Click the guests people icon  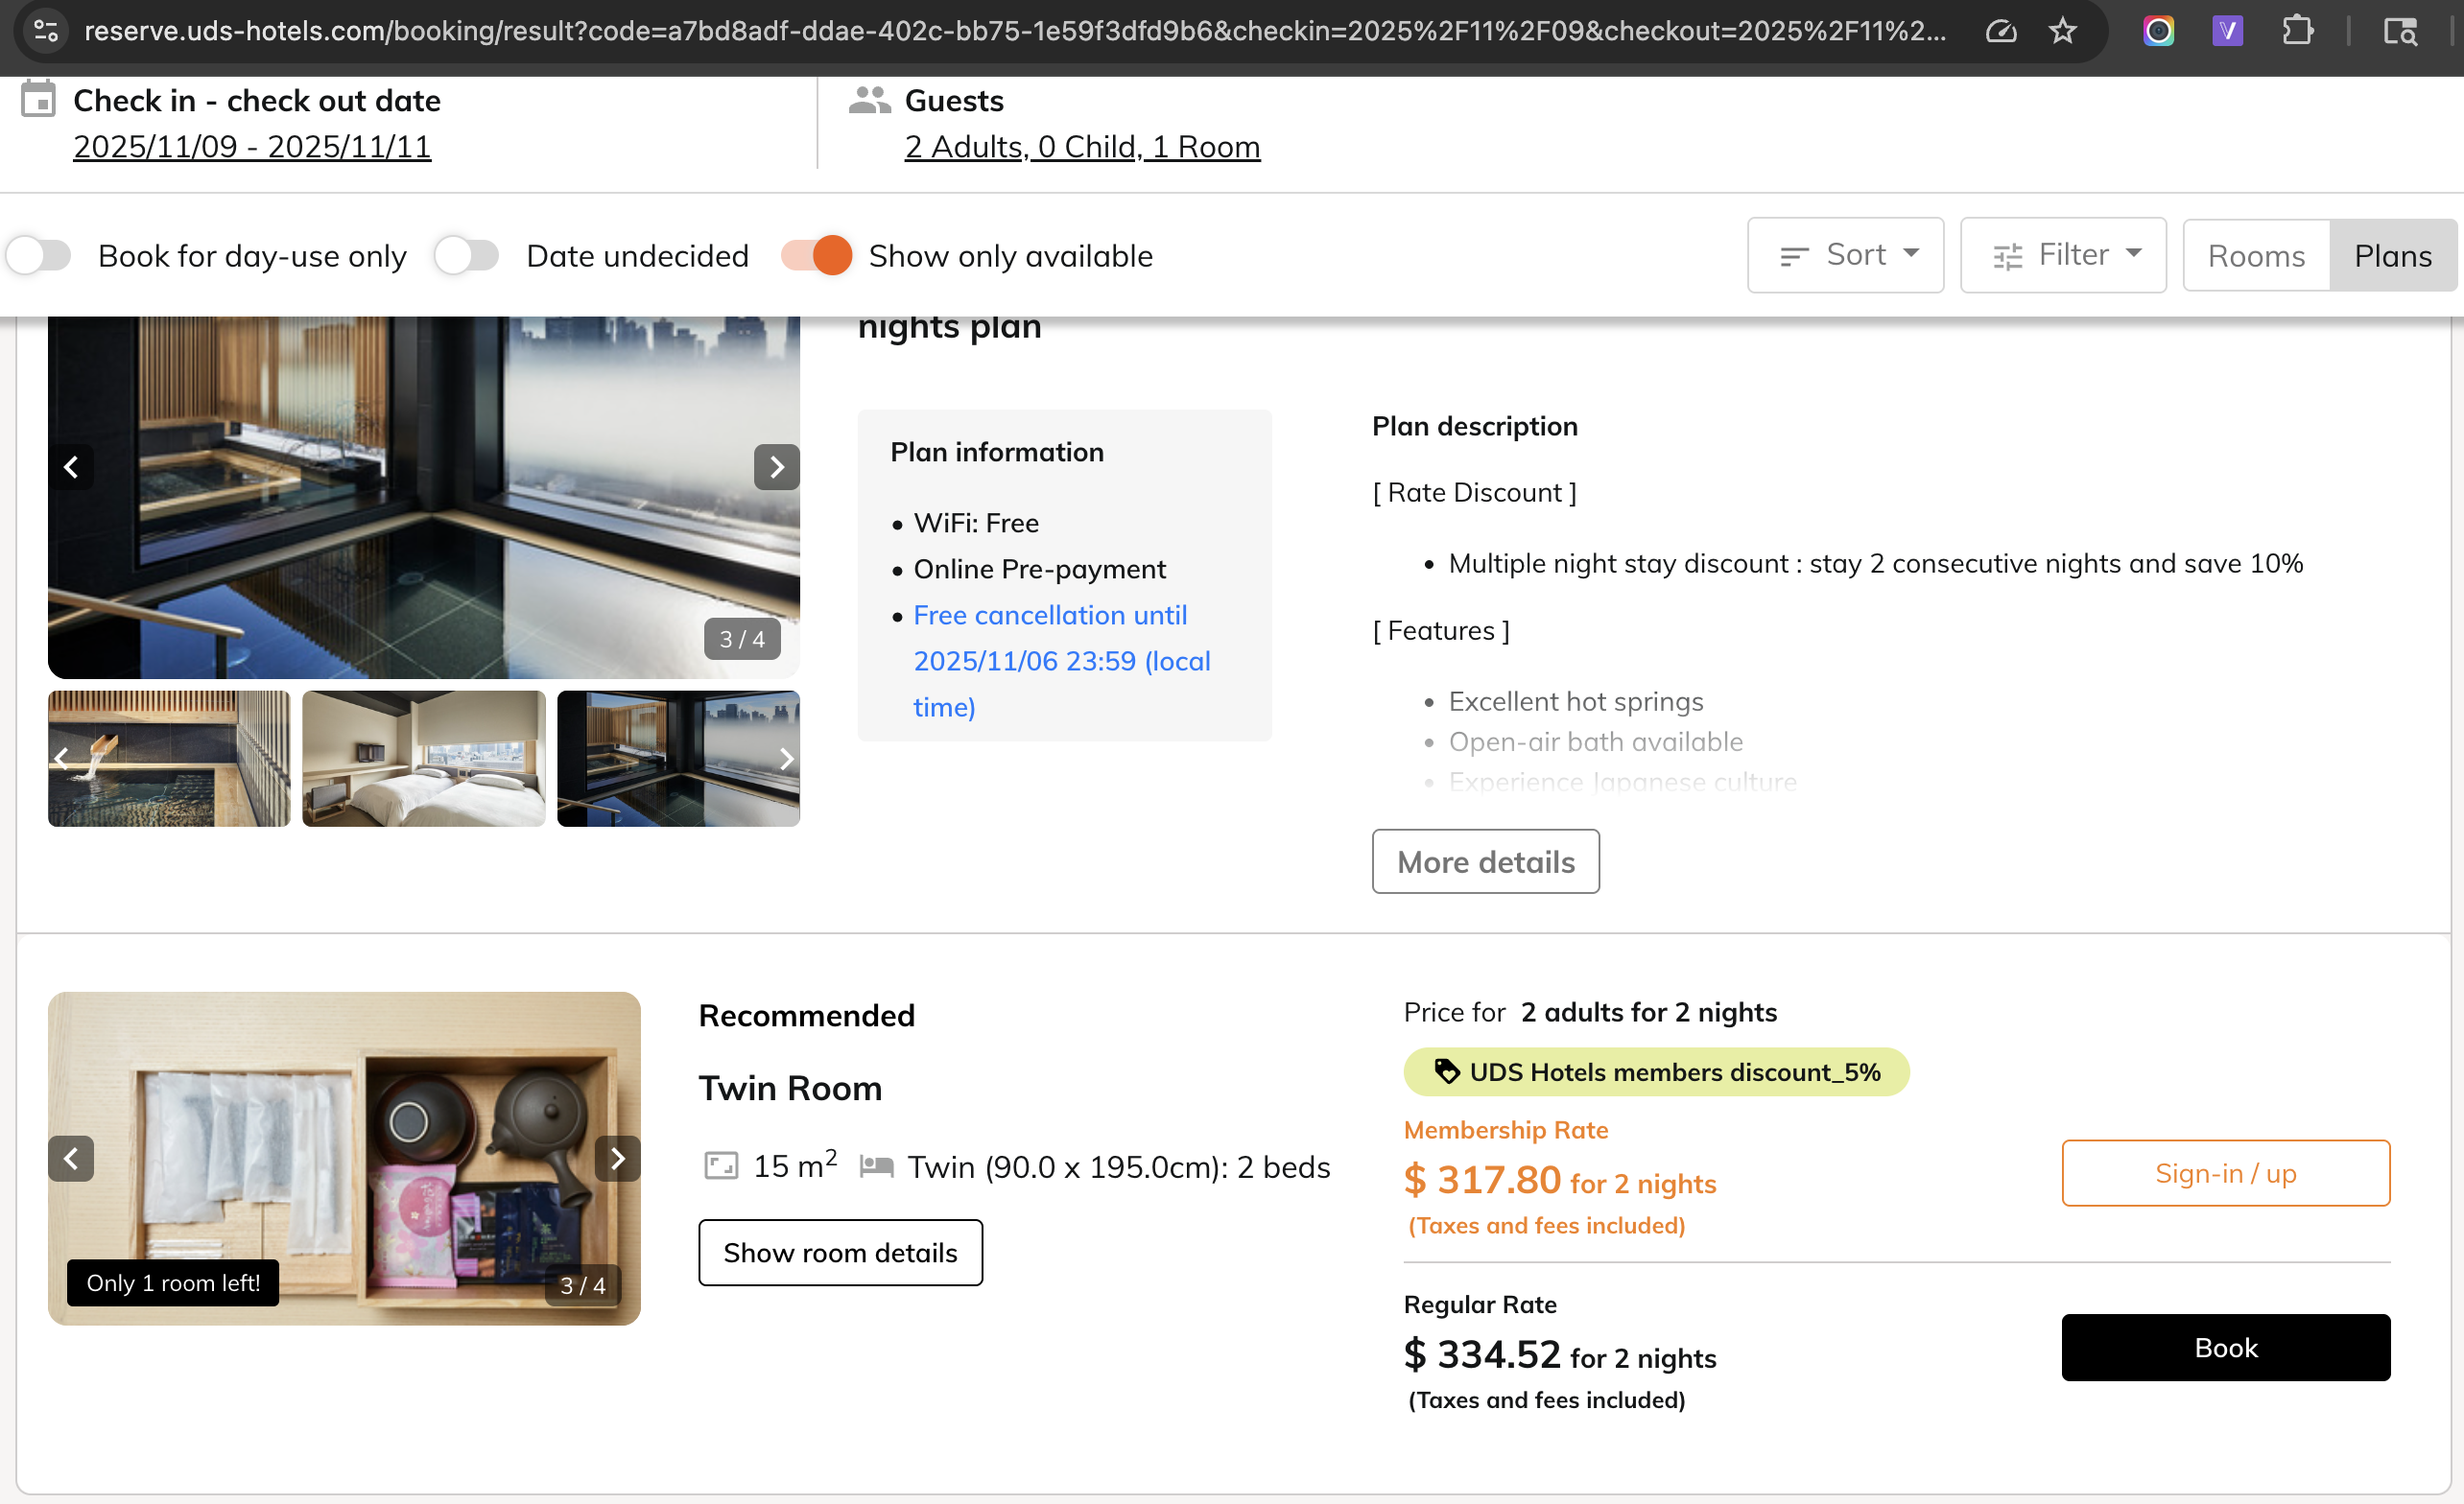[x=868, y=100]
